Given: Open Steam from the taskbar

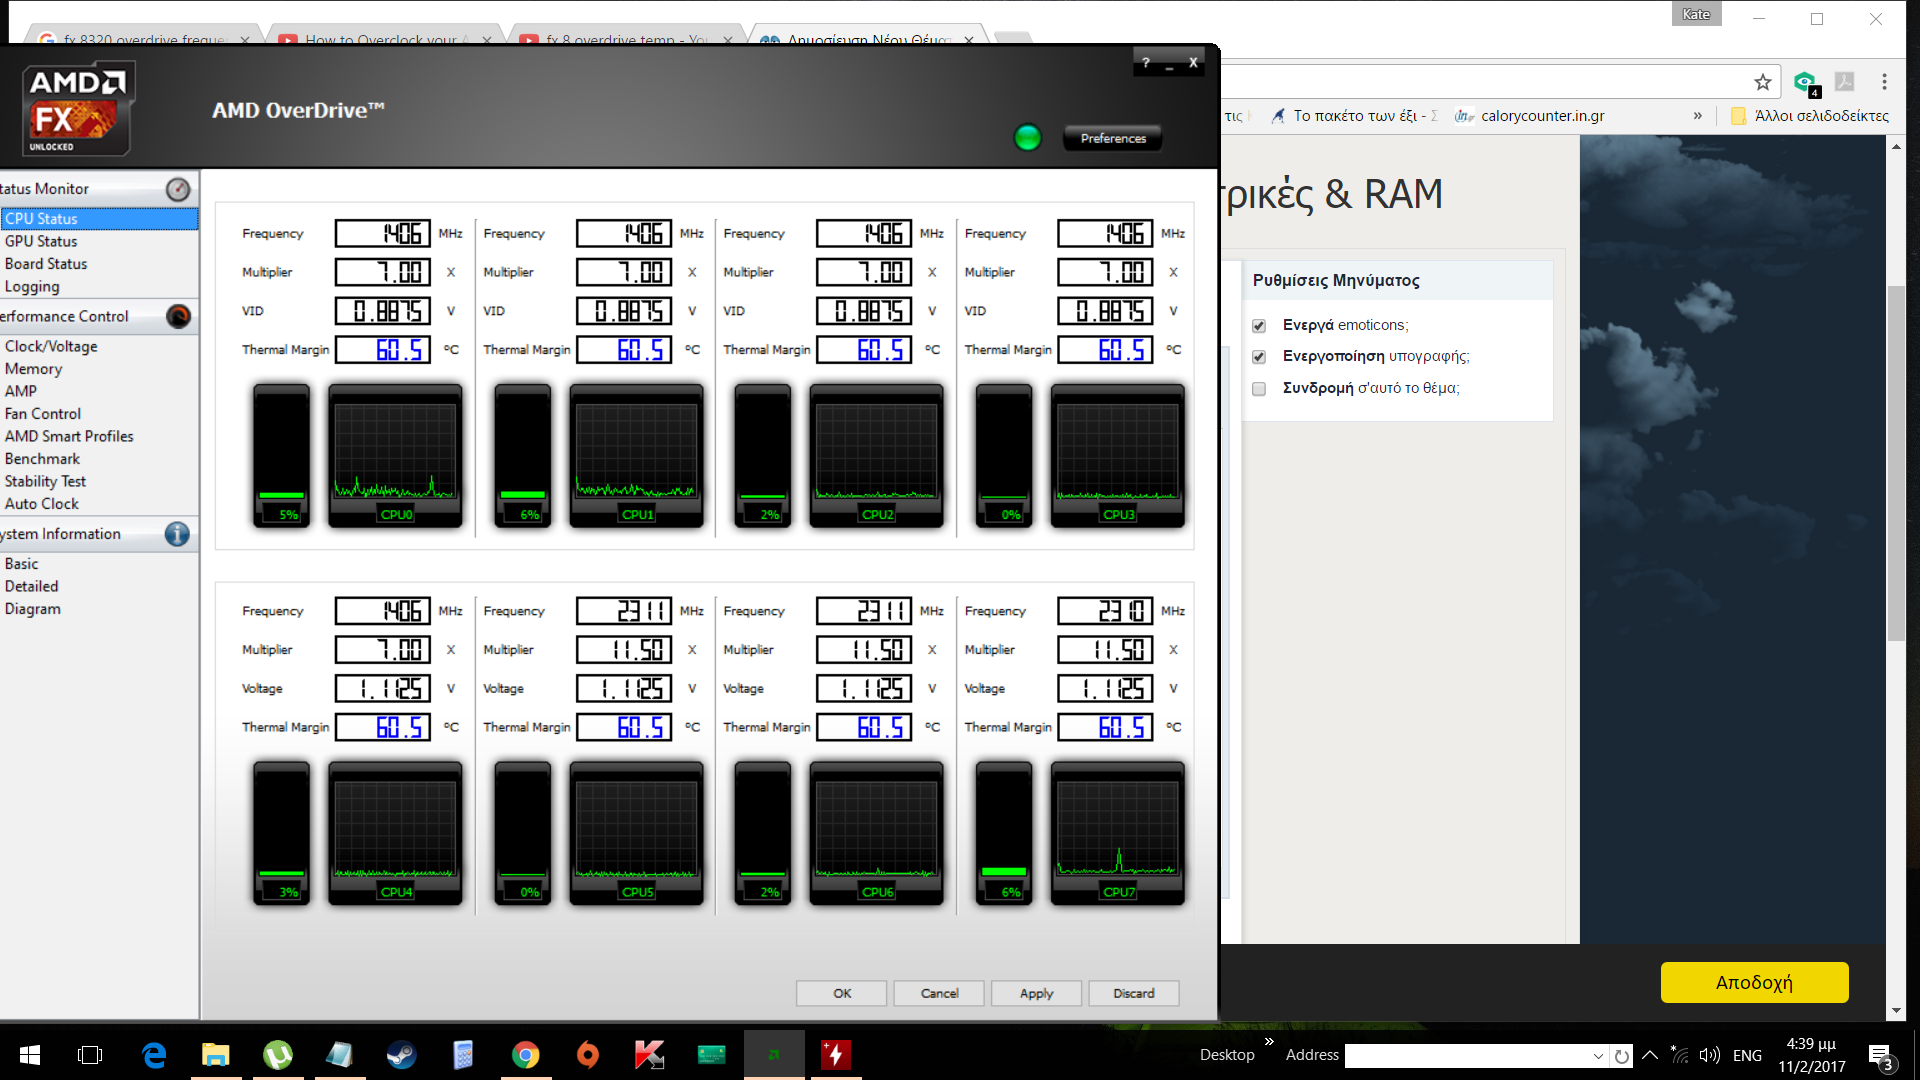Looking at the screenshot, I should (x=402, y=1055).
